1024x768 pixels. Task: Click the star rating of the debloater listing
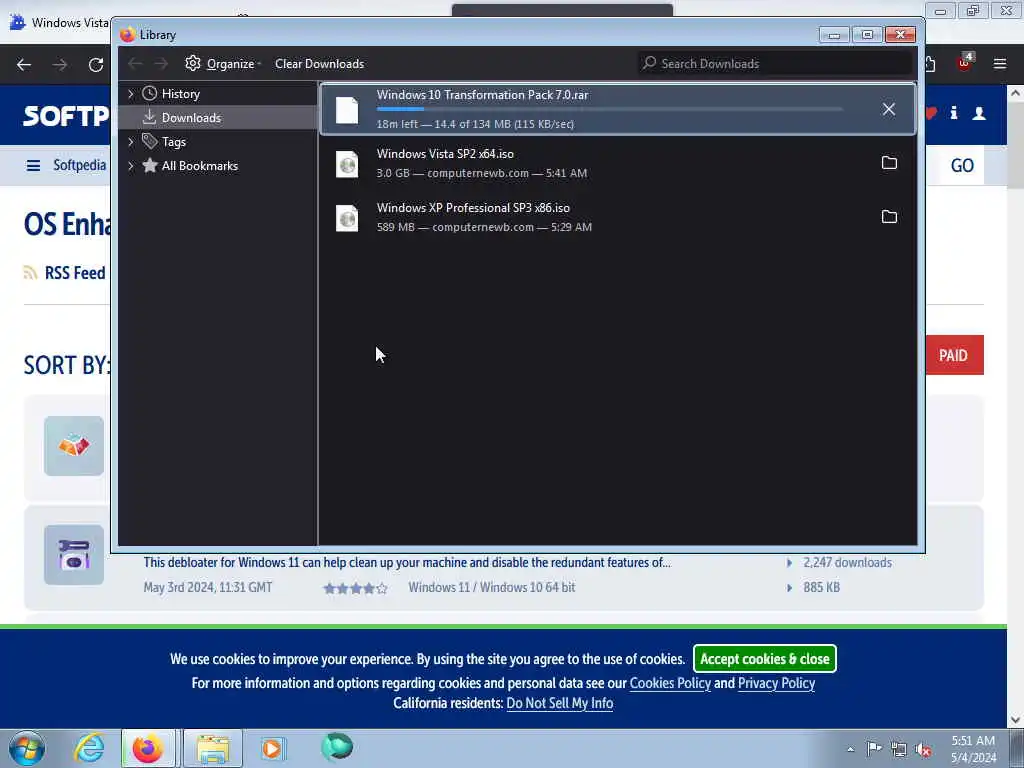pyautogui.click(x=356, y=588)
